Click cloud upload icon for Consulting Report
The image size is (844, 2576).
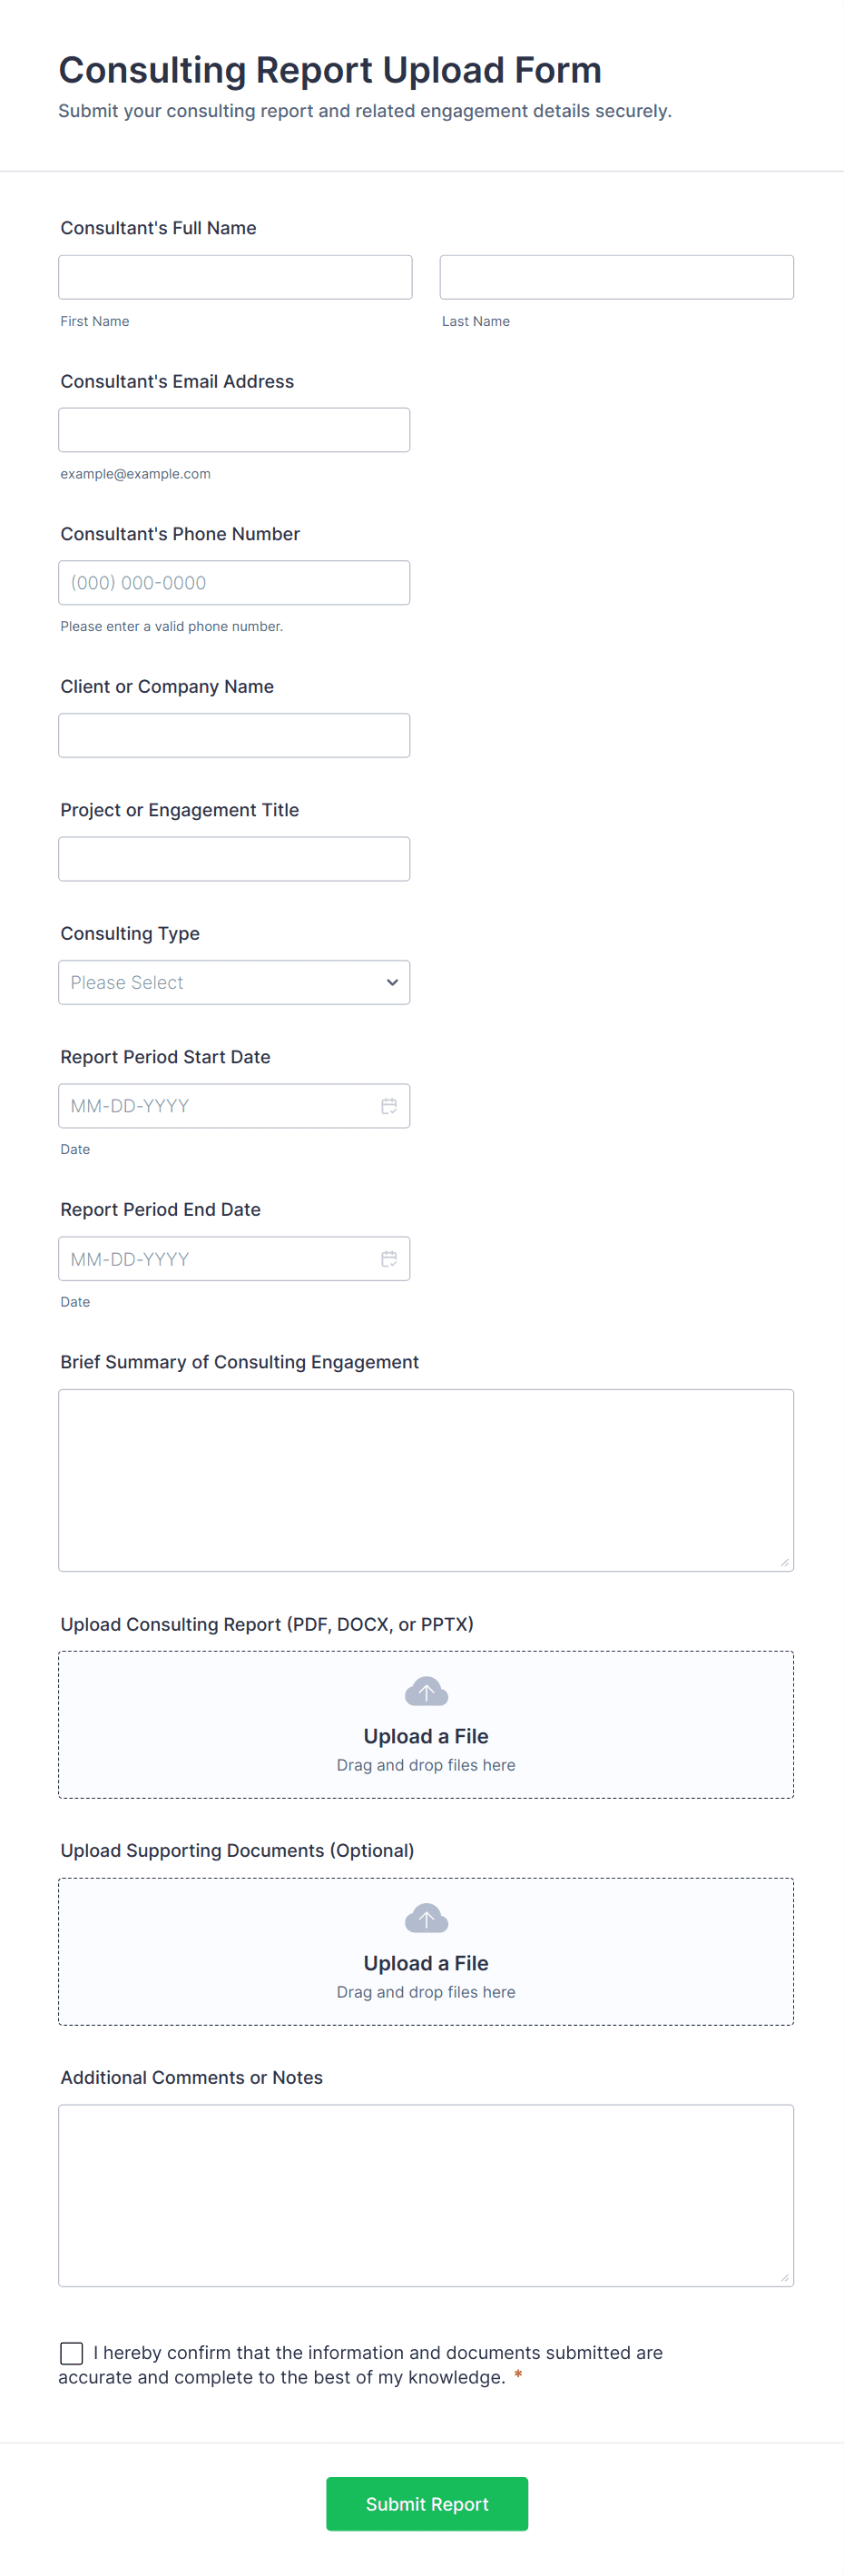(426, 1692)
